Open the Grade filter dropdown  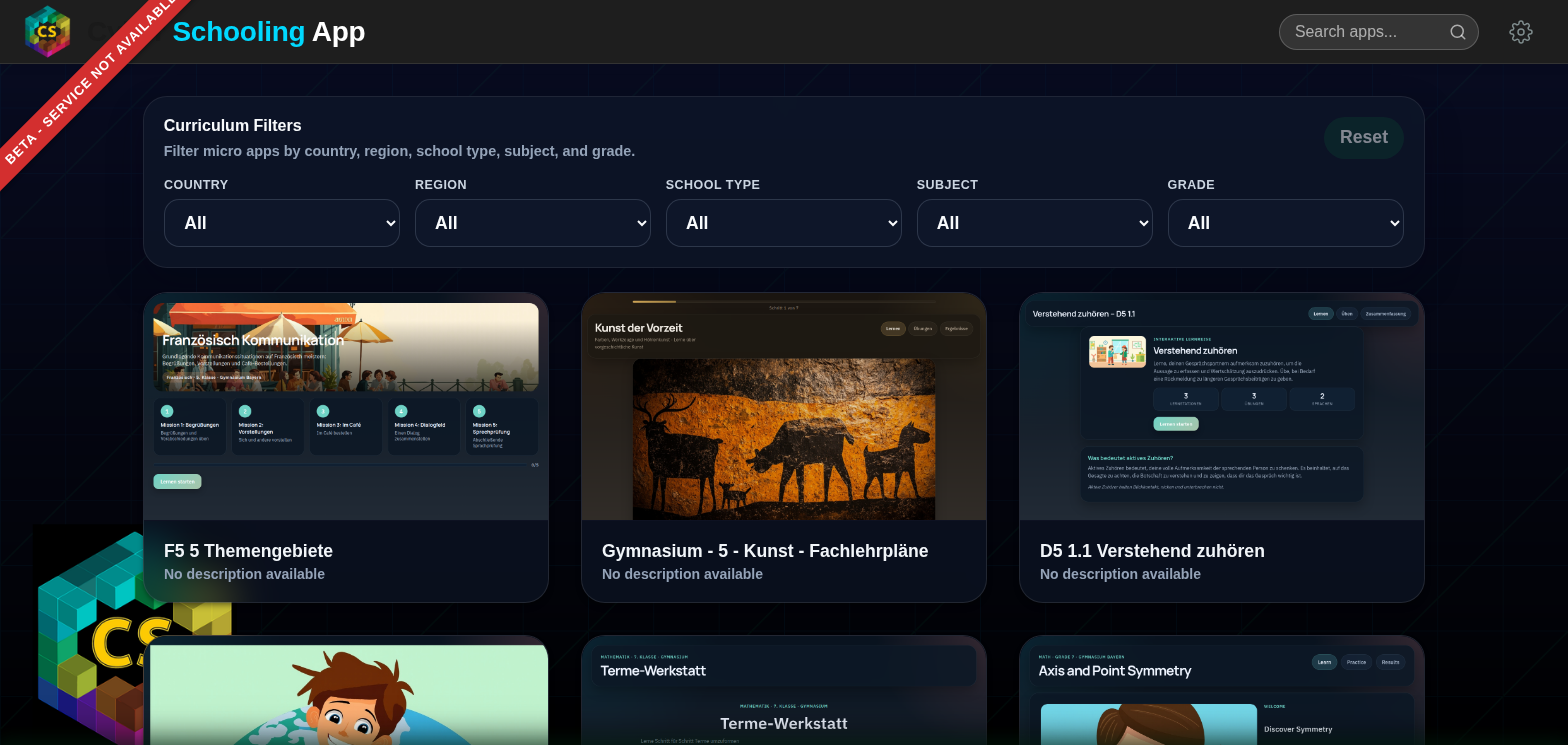click(1286, 223)
